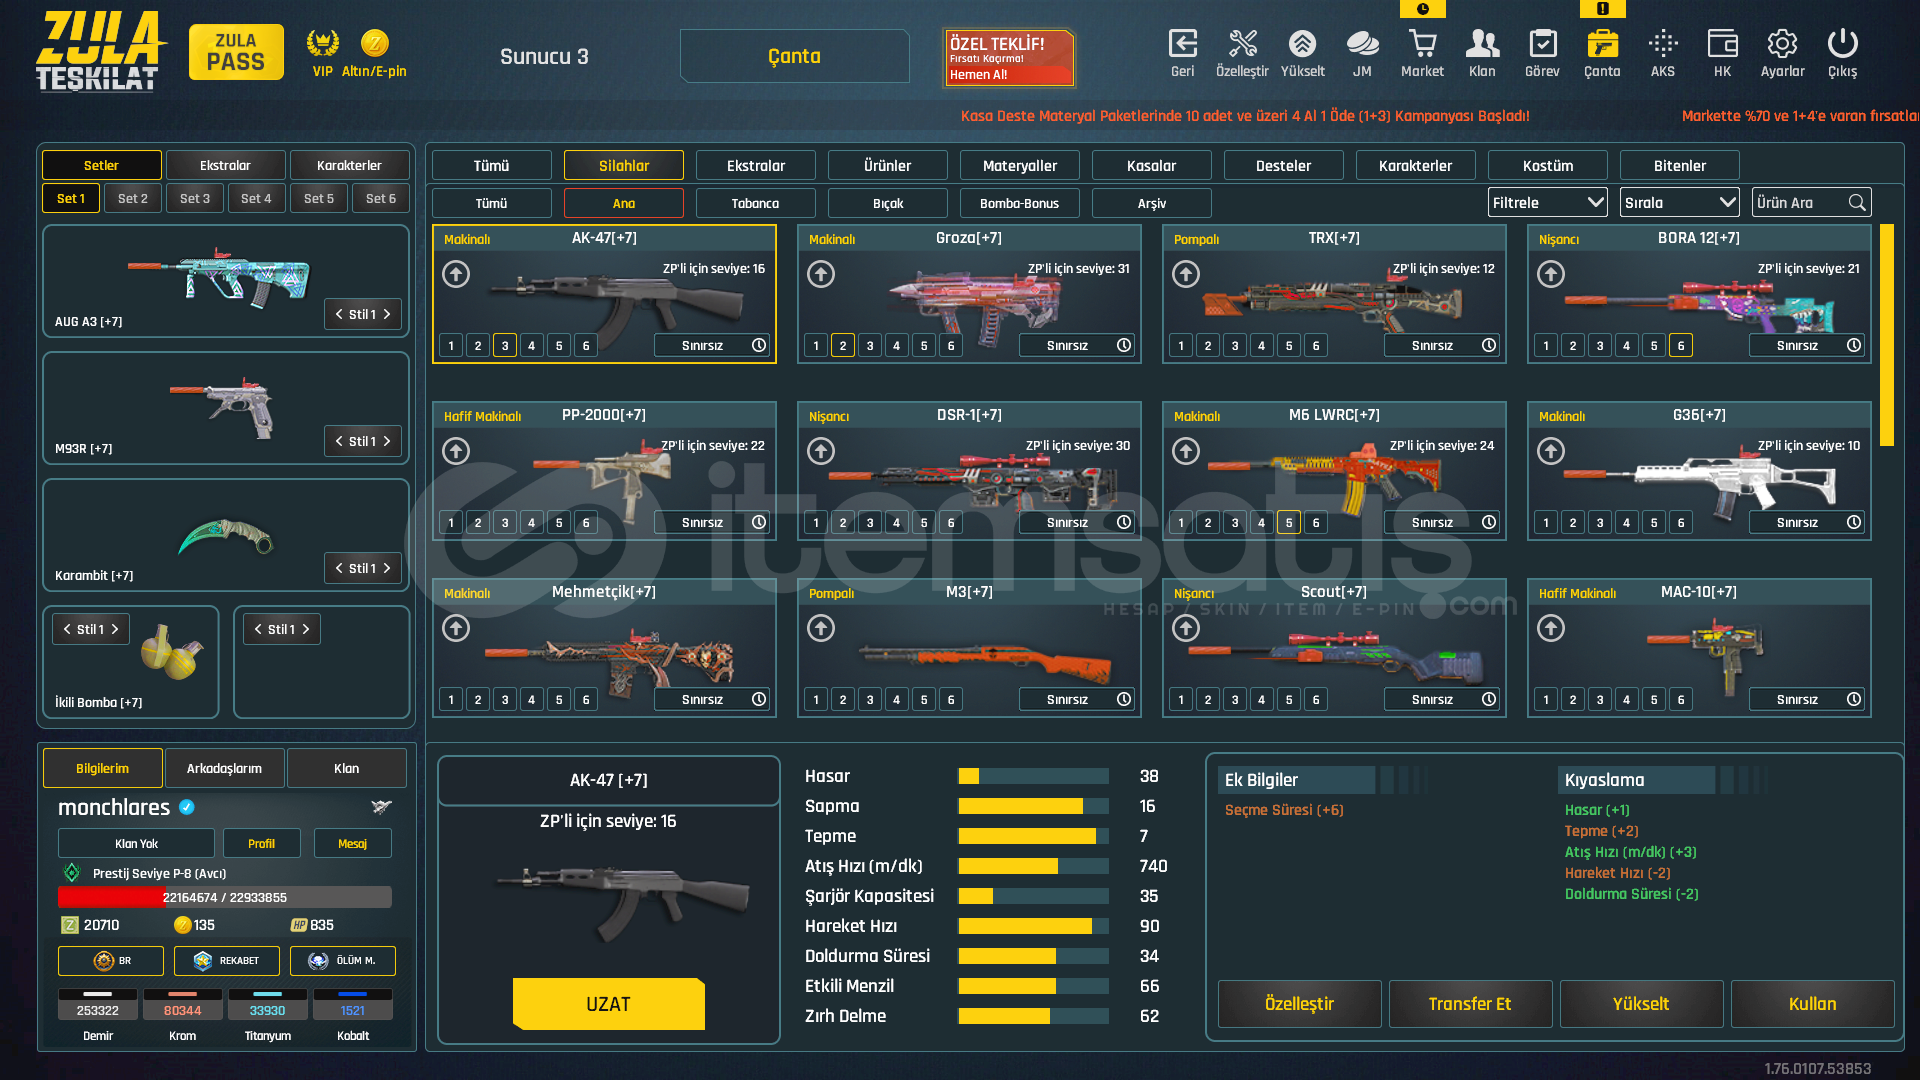Click the yellow inventory scrollbar
1920x1080 pixels.
1887,335
